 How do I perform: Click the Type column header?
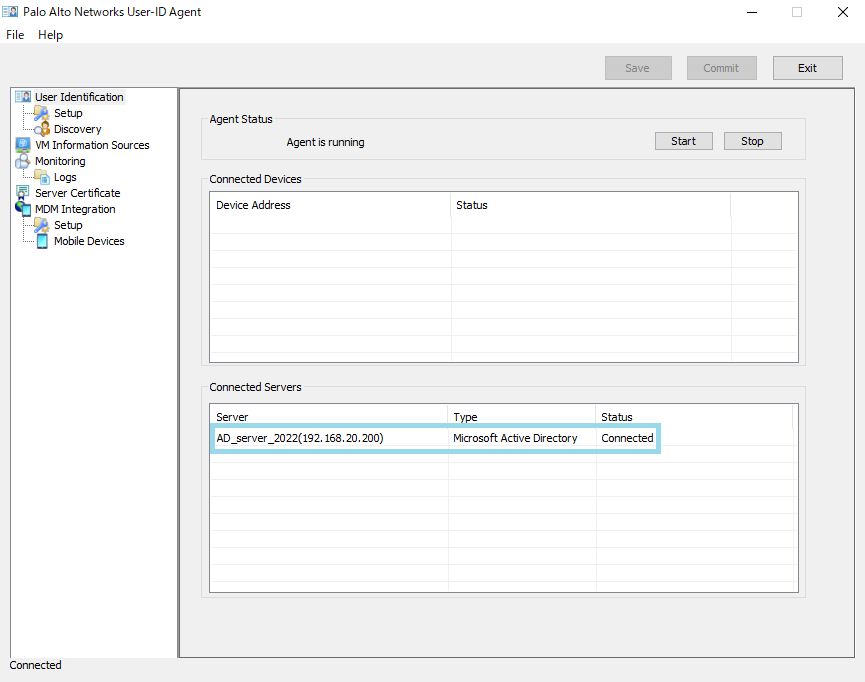522,417
